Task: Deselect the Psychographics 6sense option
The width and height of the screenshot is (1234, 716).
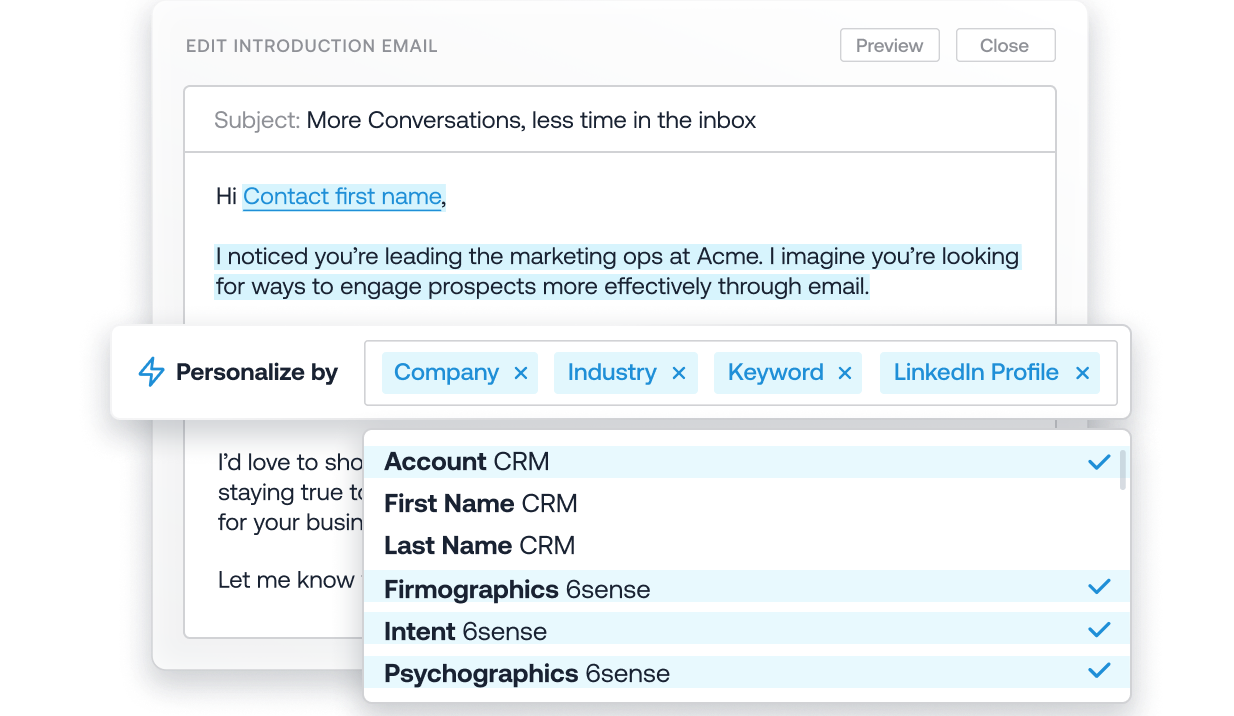Action: (747, 673)
